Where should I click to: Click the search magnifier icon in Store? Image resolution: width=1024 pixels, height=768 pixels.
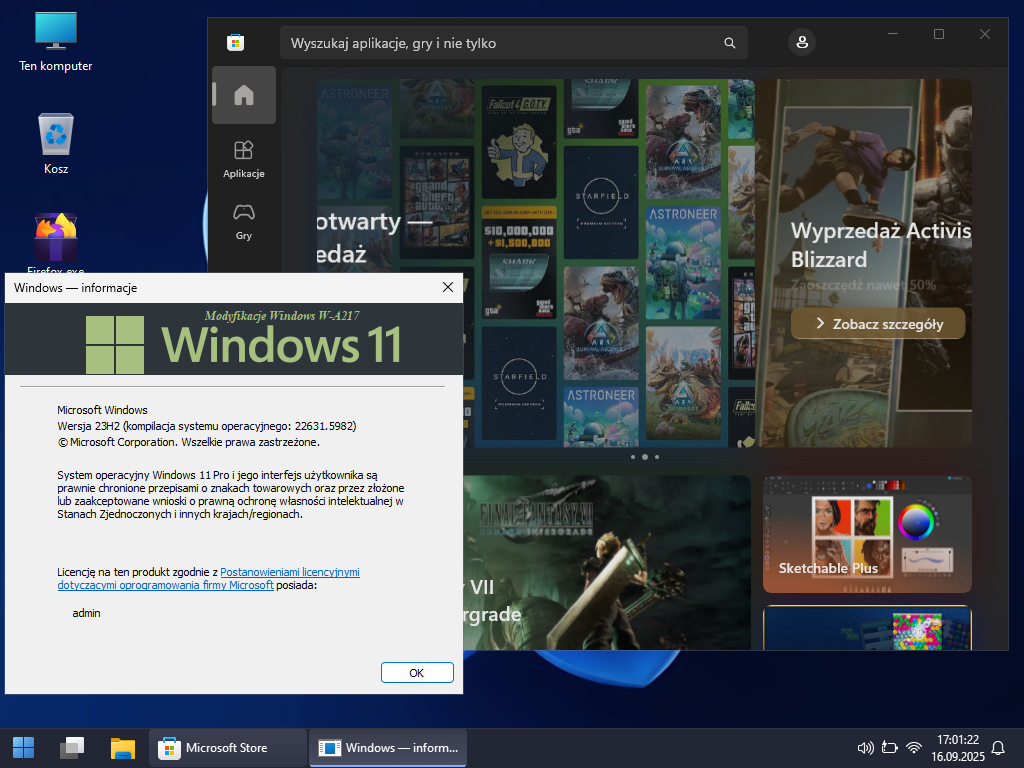[x=730, y=43]
